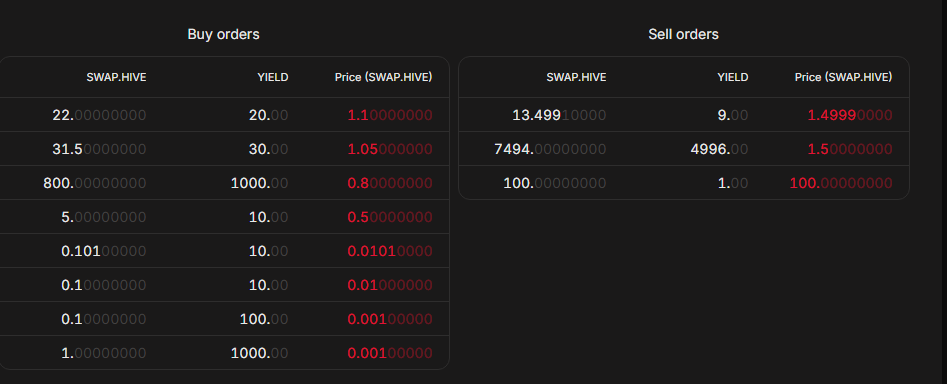
Task: Click buy amount 800.00000000 SWAP.HIVE
Action: 95,183
